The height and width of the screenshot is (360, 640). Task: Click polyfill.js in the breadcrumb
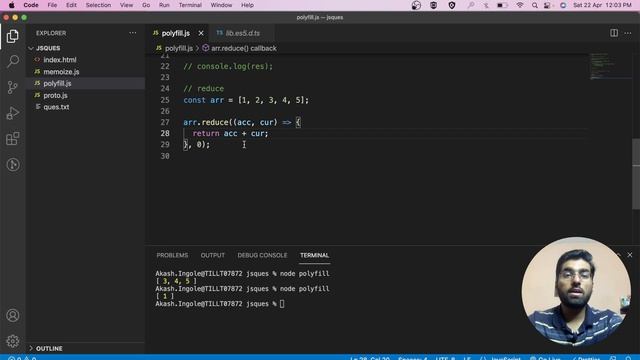pos(179,48)
